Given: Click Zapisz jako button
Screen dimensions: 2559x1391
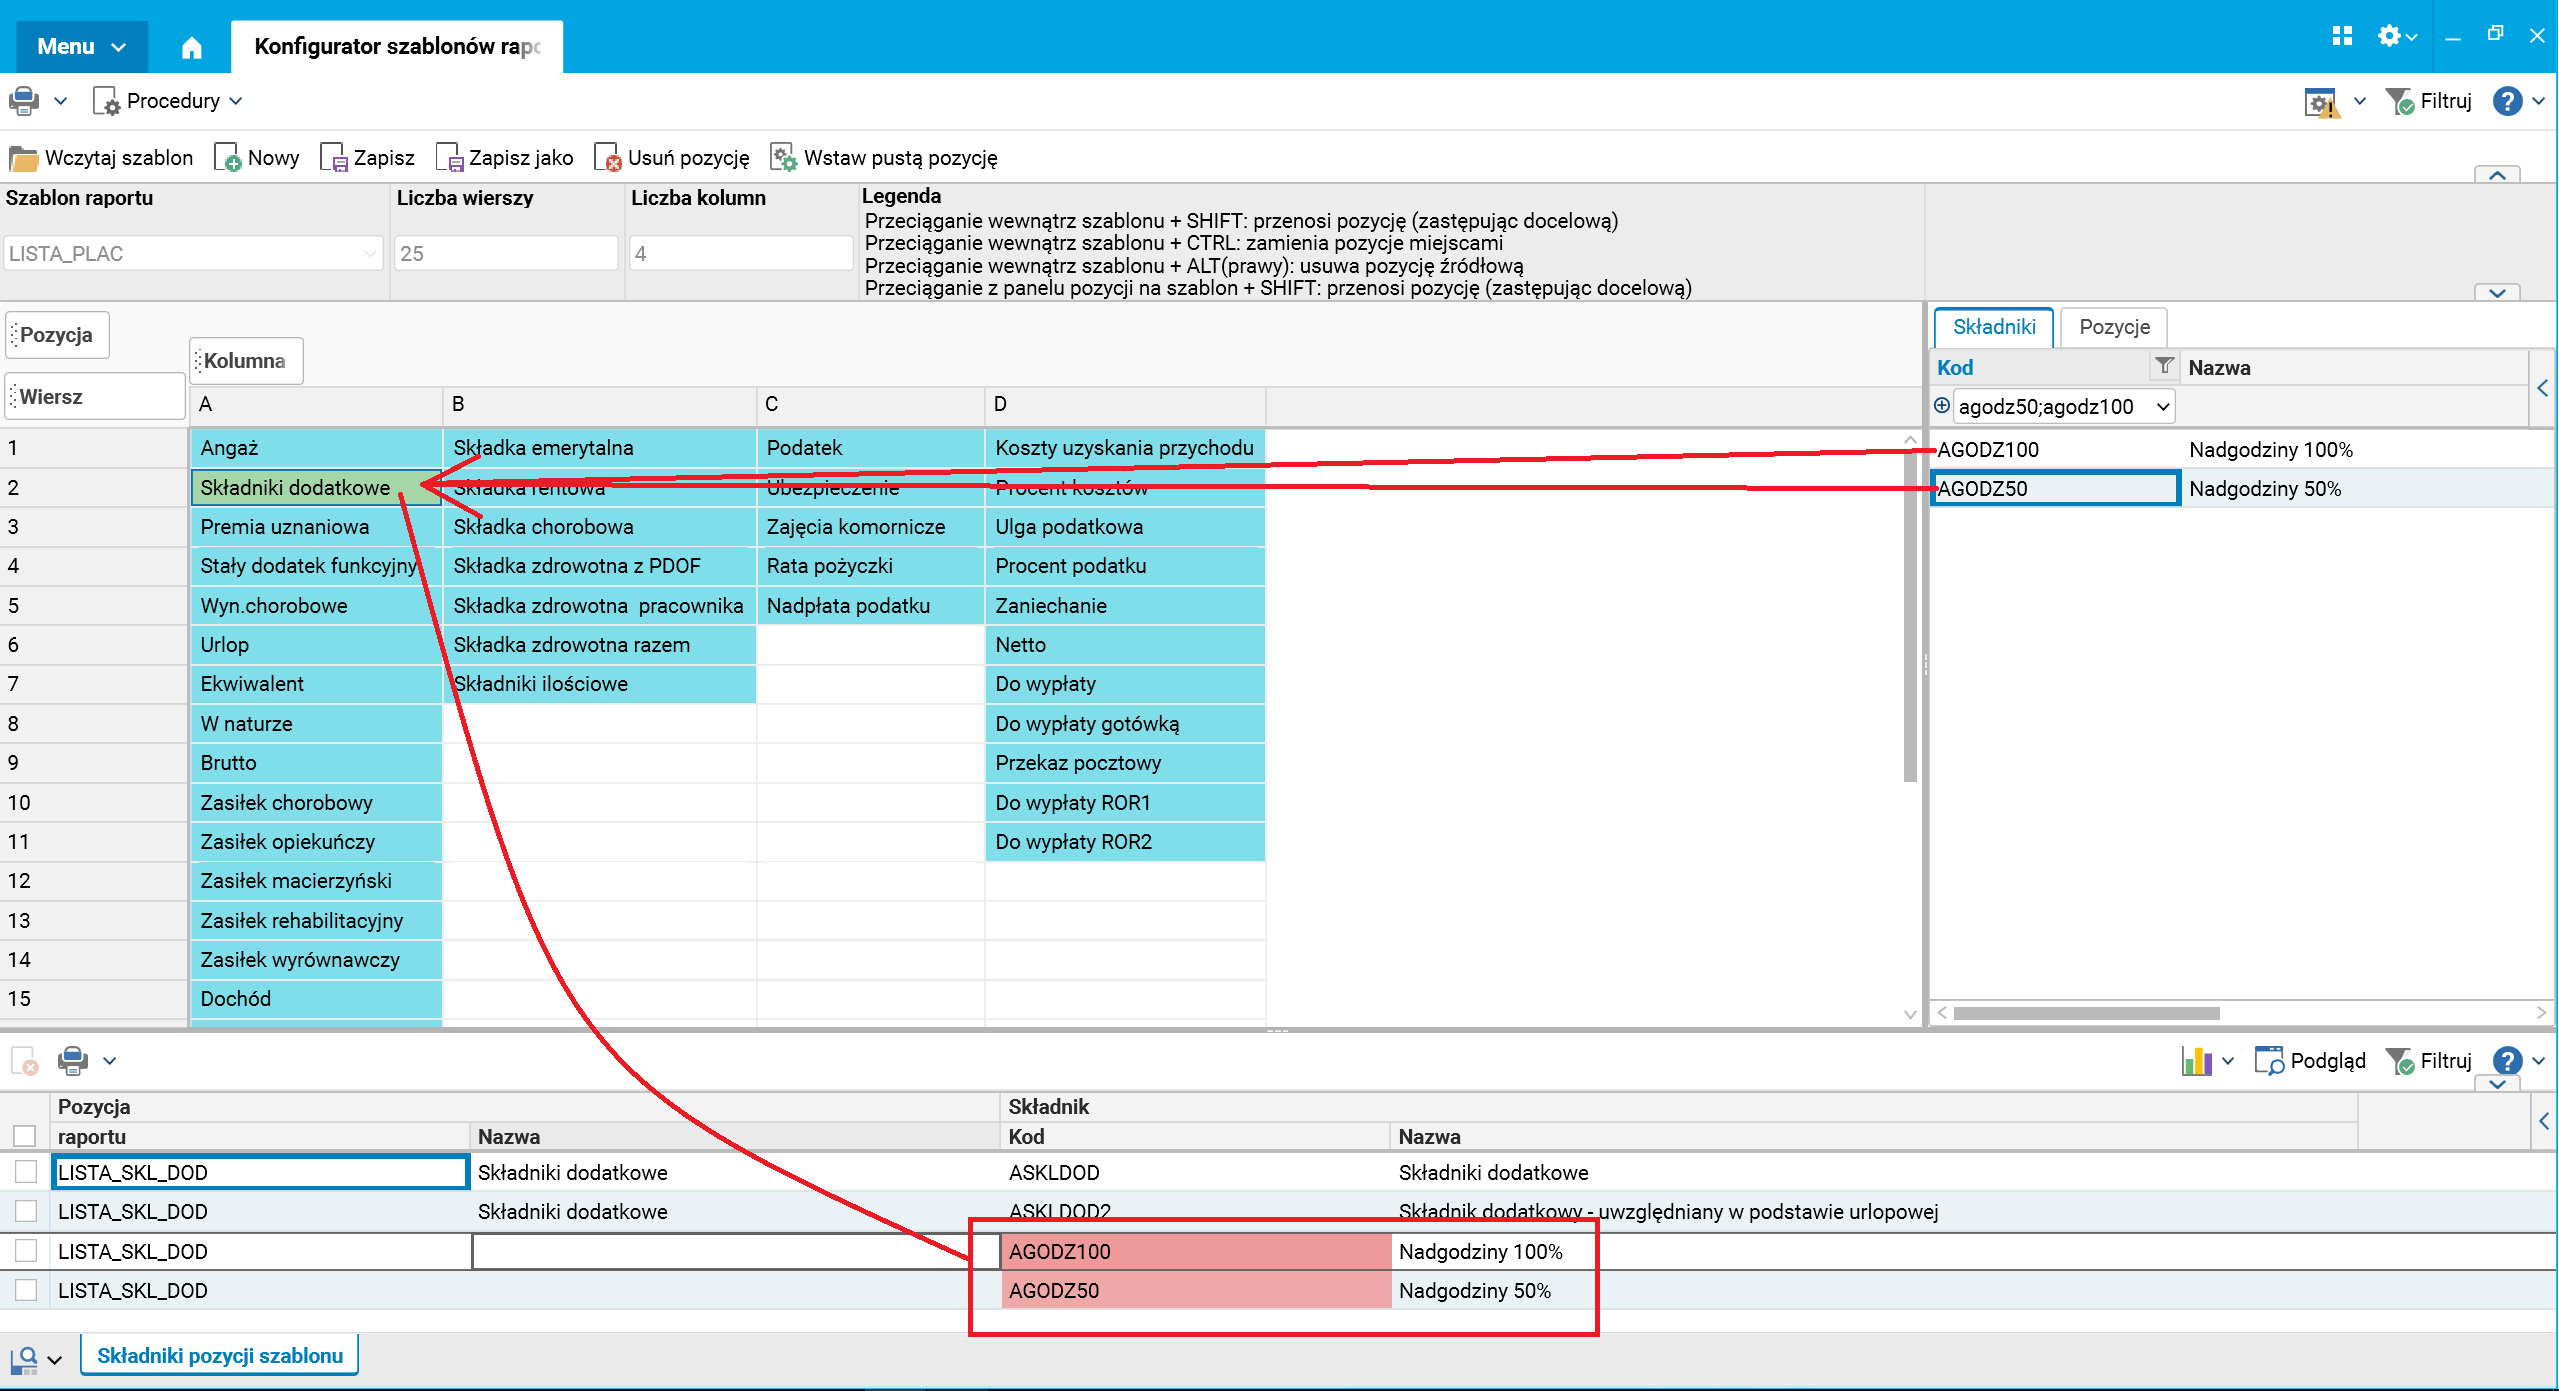Looking at the screenshot, I should [505, 158].
